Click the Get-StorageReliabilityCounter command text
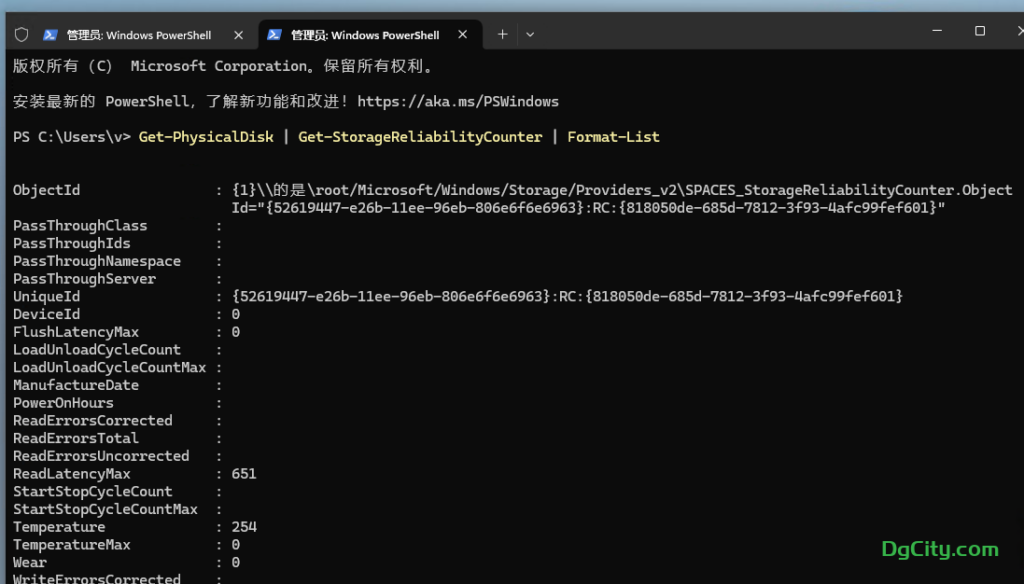Screen dimensions: 1024x584 click(x=420, y=137)
